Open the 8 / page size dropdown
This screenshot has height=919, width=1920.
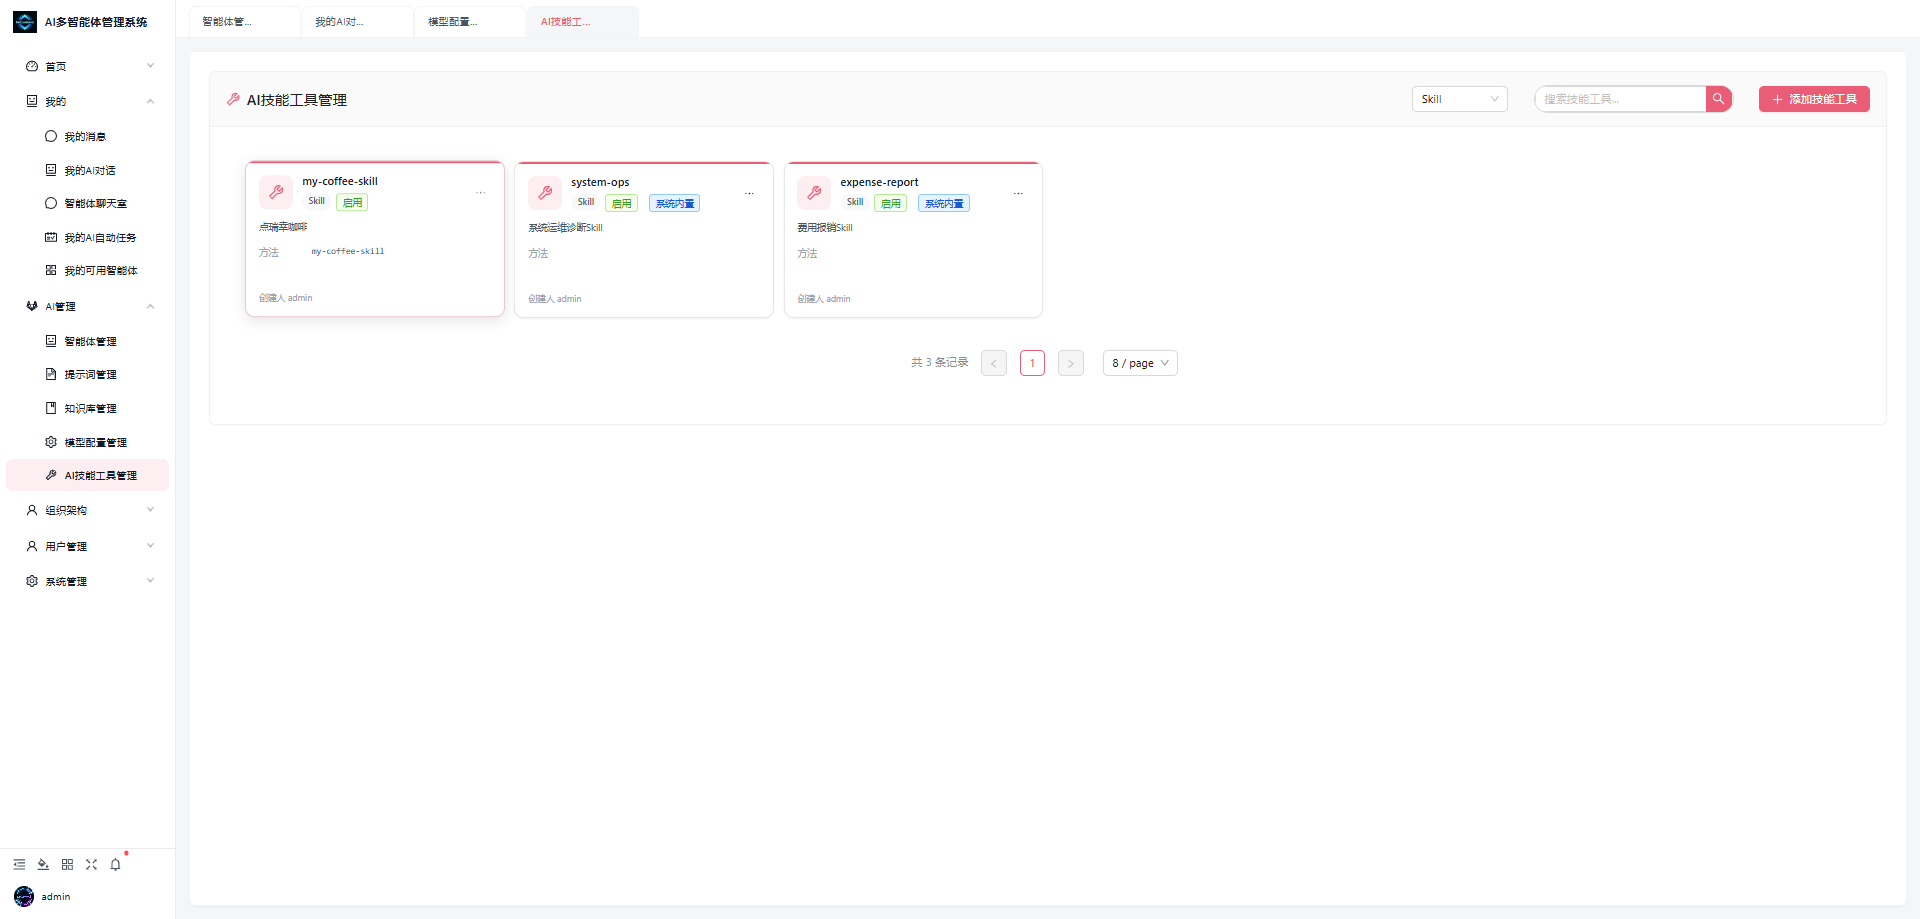coord(1140,363)
